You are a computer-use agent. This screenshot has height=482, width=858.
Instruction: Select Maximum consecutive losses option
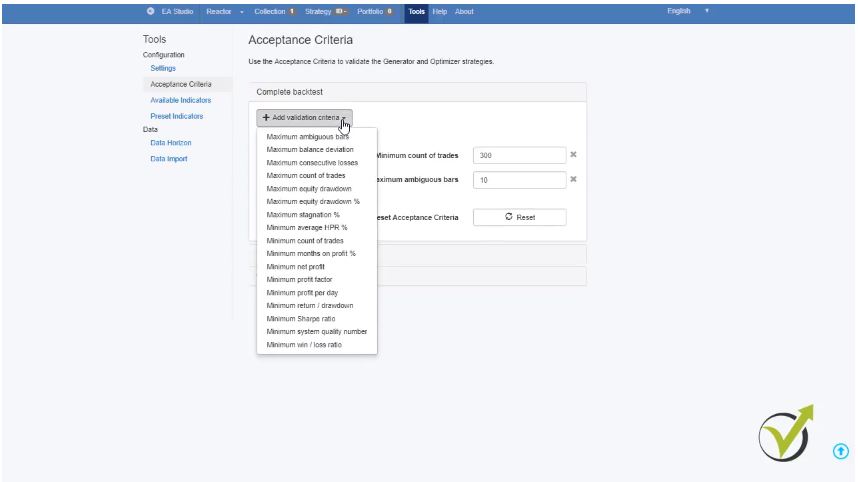pyautogui.click(x=312, y=163)
